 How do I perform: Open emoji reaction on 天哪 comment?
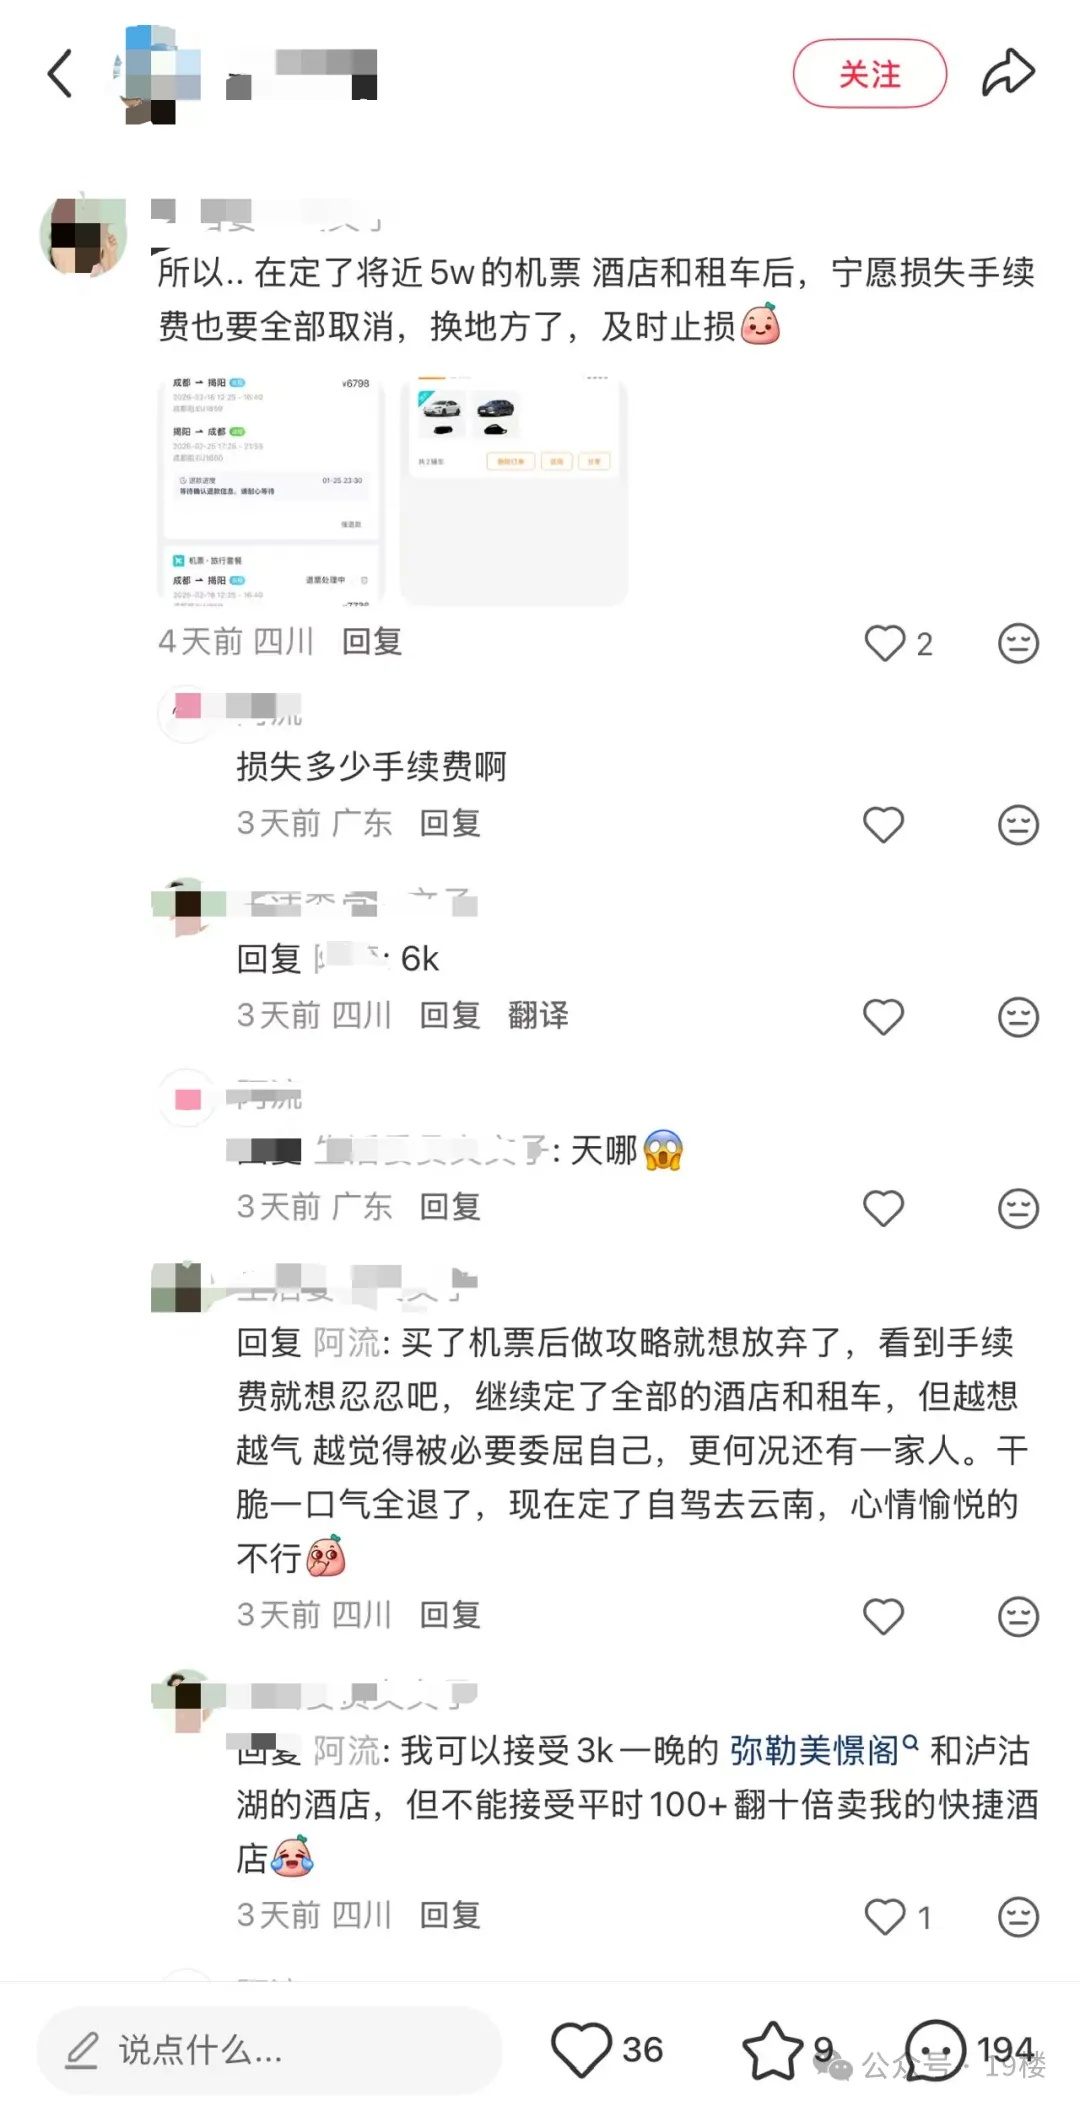coord(1018,1209)
